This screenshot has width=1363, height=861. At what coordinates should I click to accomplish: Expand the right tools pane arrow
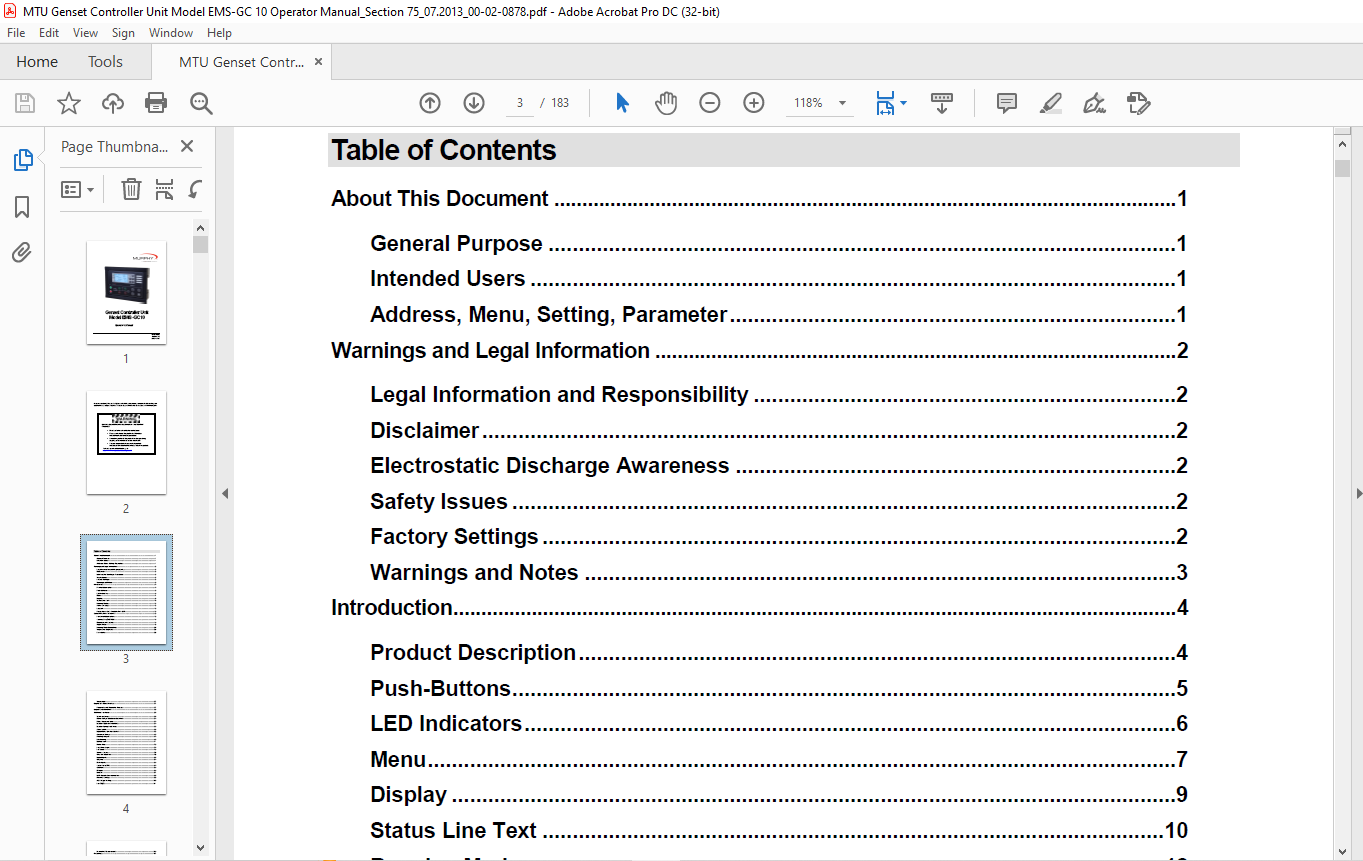[x=1358, y=493]
